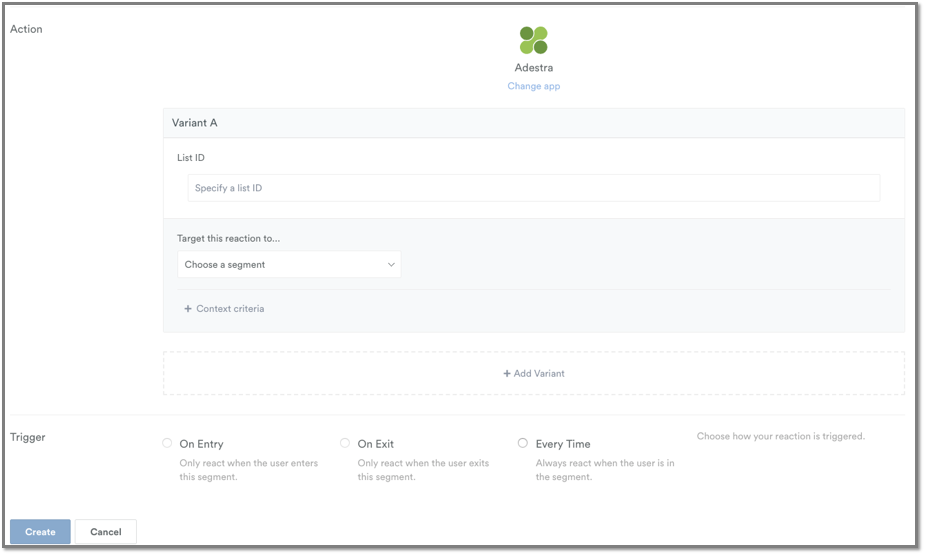
Task: Click the 'List ID' field label
Action: [191, 157]
